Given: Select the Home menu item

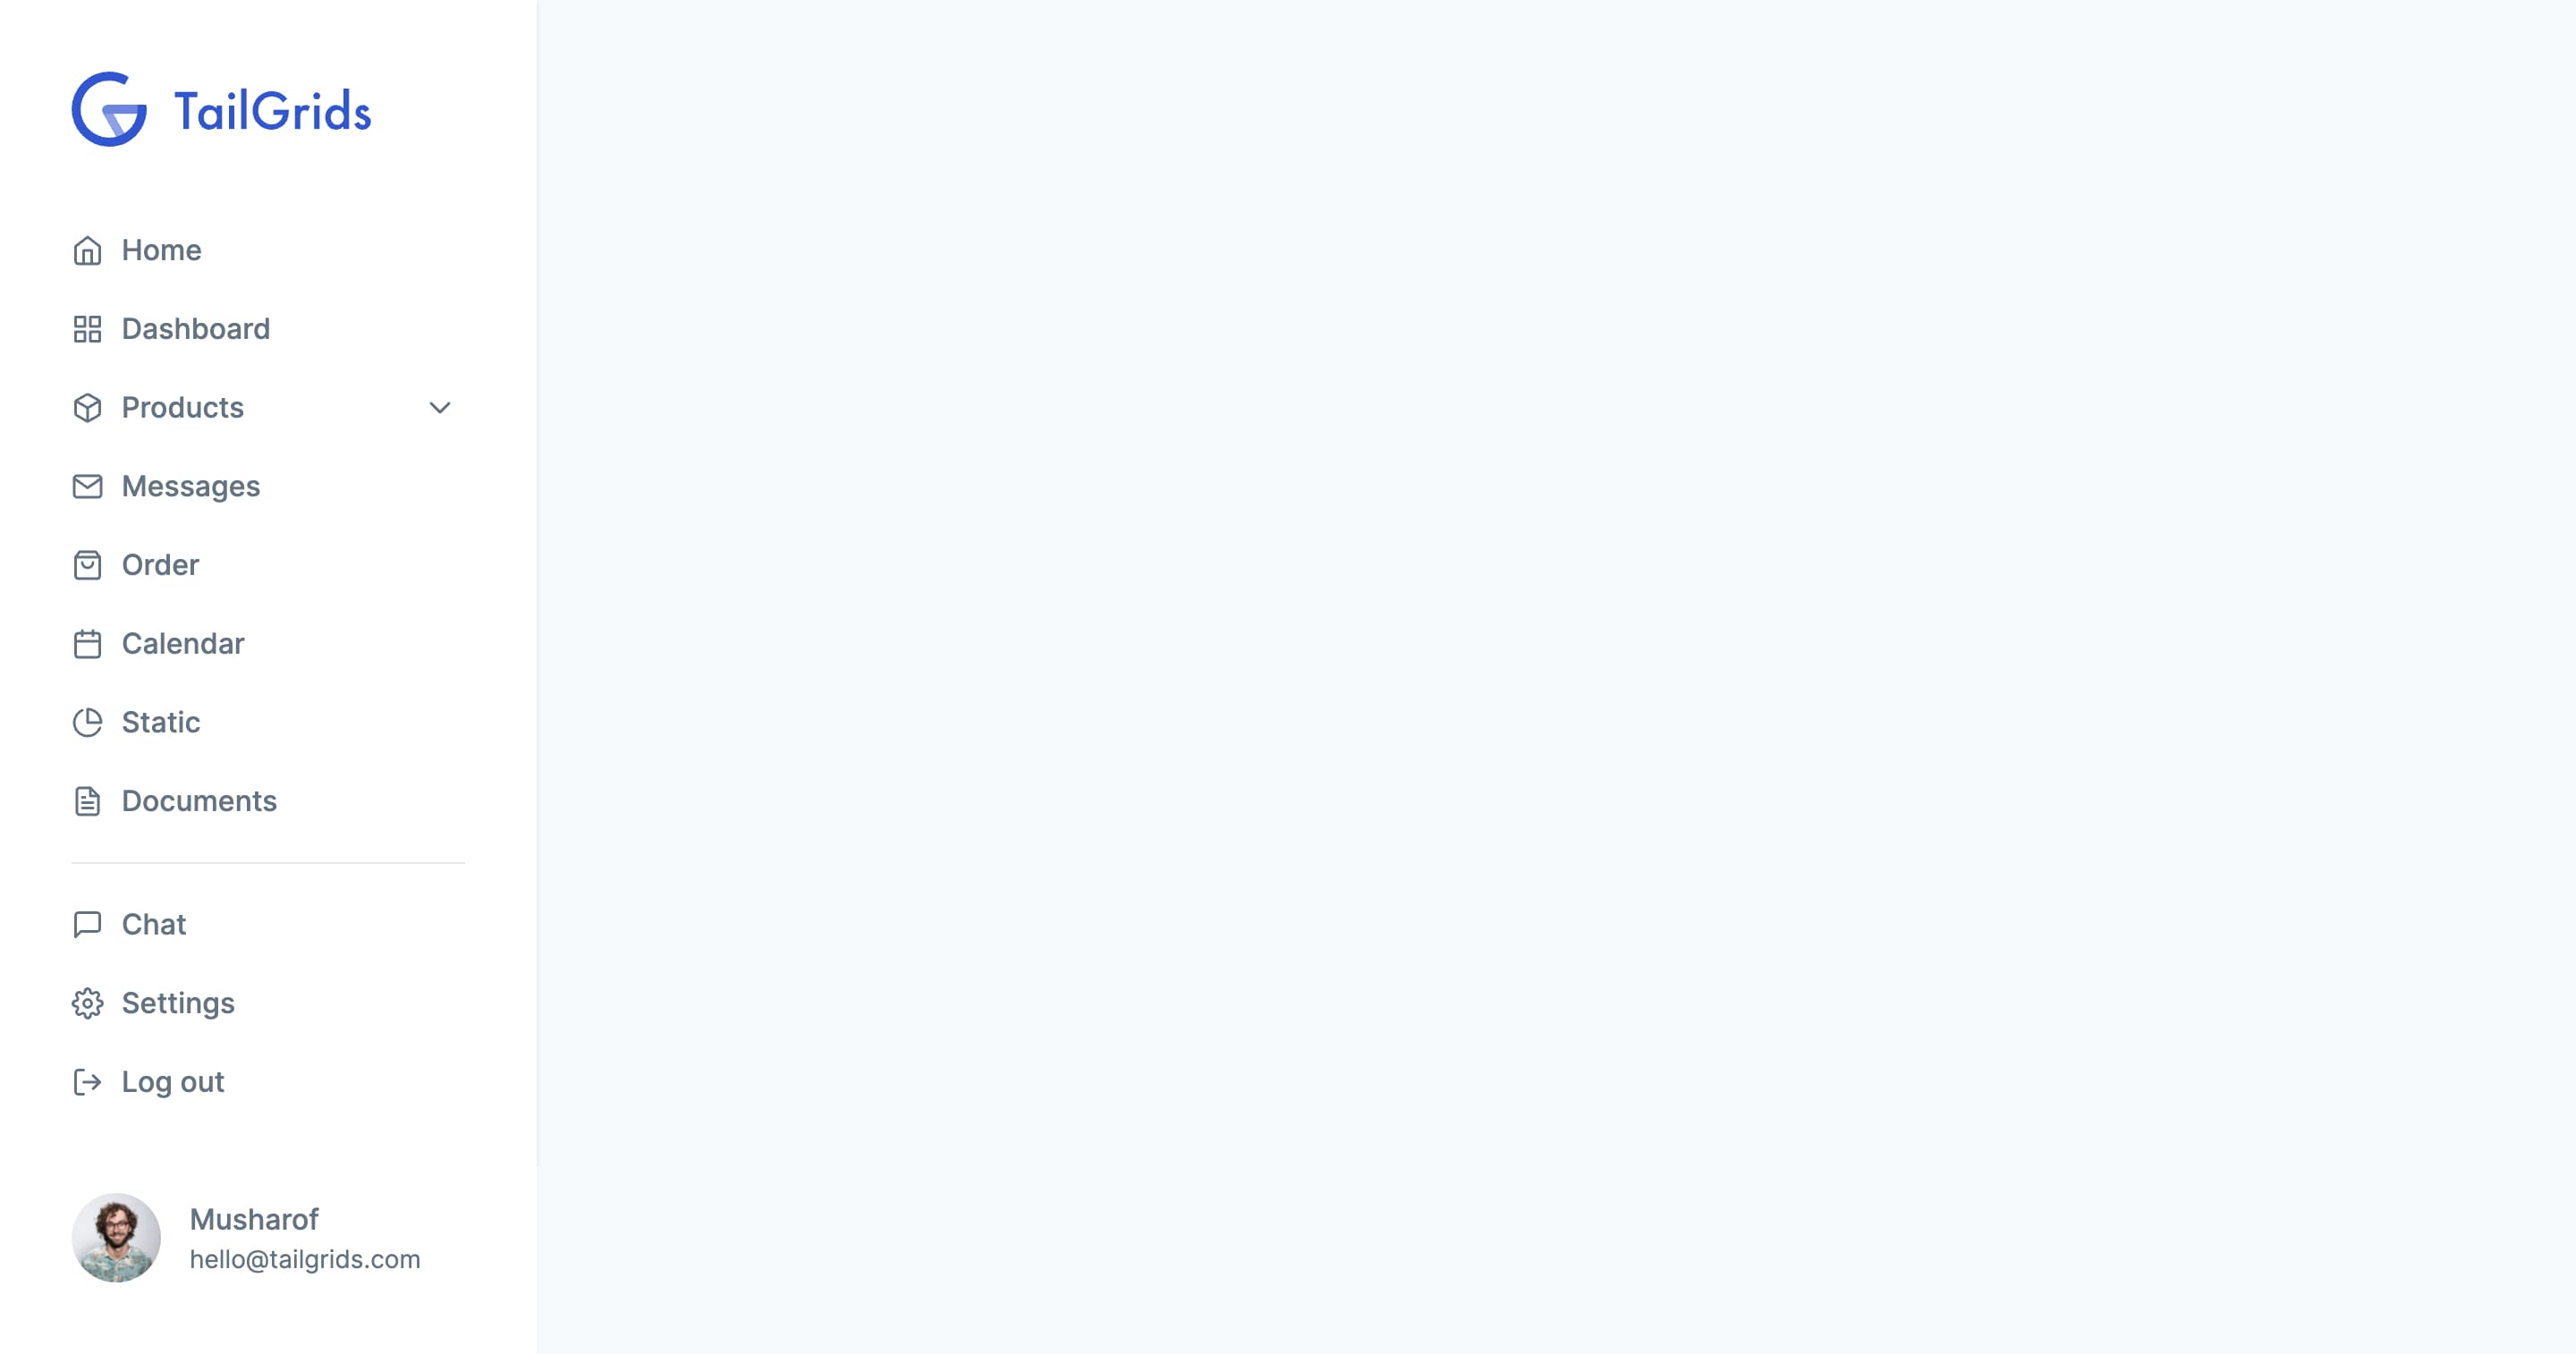Looking at the screenshot, I should pyautogui.click(x=162, y=250).
